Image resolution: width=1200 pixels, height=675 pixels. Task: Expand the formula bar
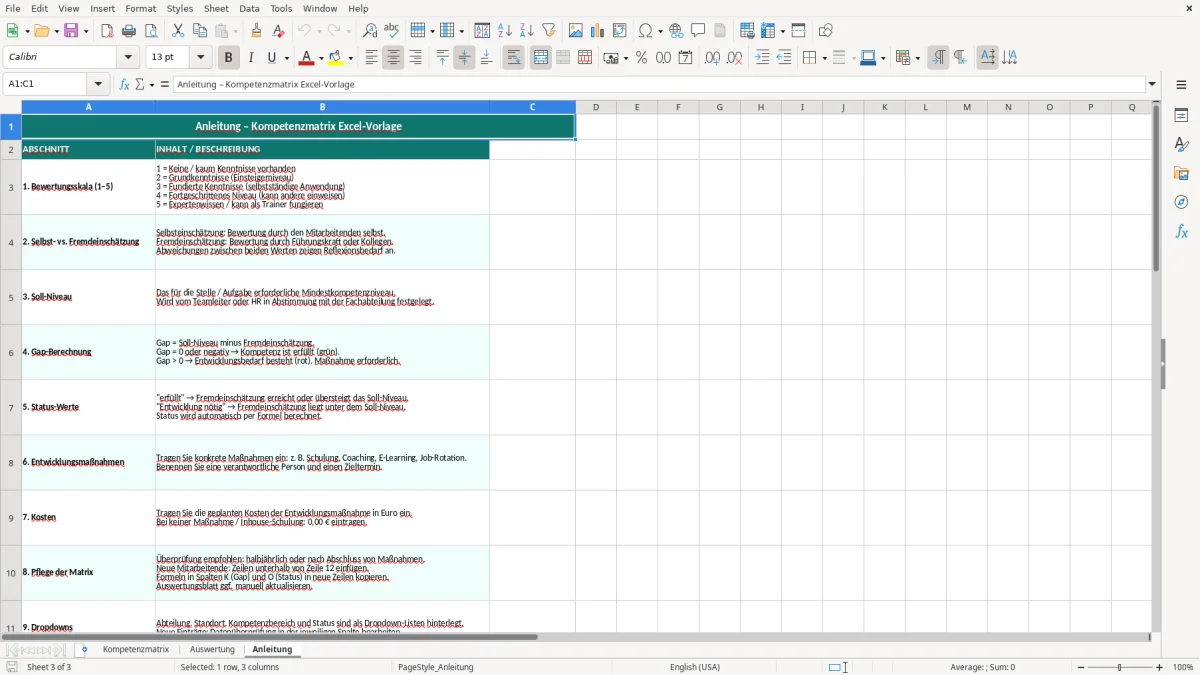(x=1152, y=84)
